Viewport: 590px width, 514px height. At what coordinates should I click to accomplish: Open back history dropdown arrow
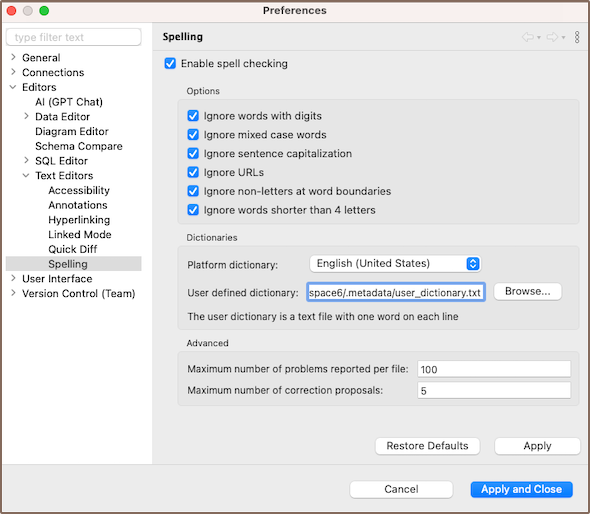click(539, 37)
